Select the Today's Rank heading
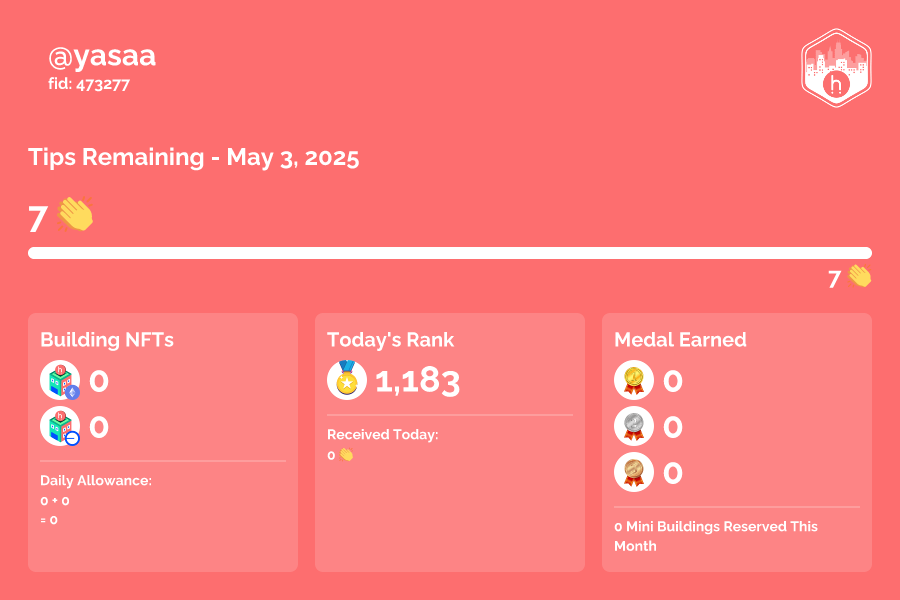900x600 pixels. 390,340
